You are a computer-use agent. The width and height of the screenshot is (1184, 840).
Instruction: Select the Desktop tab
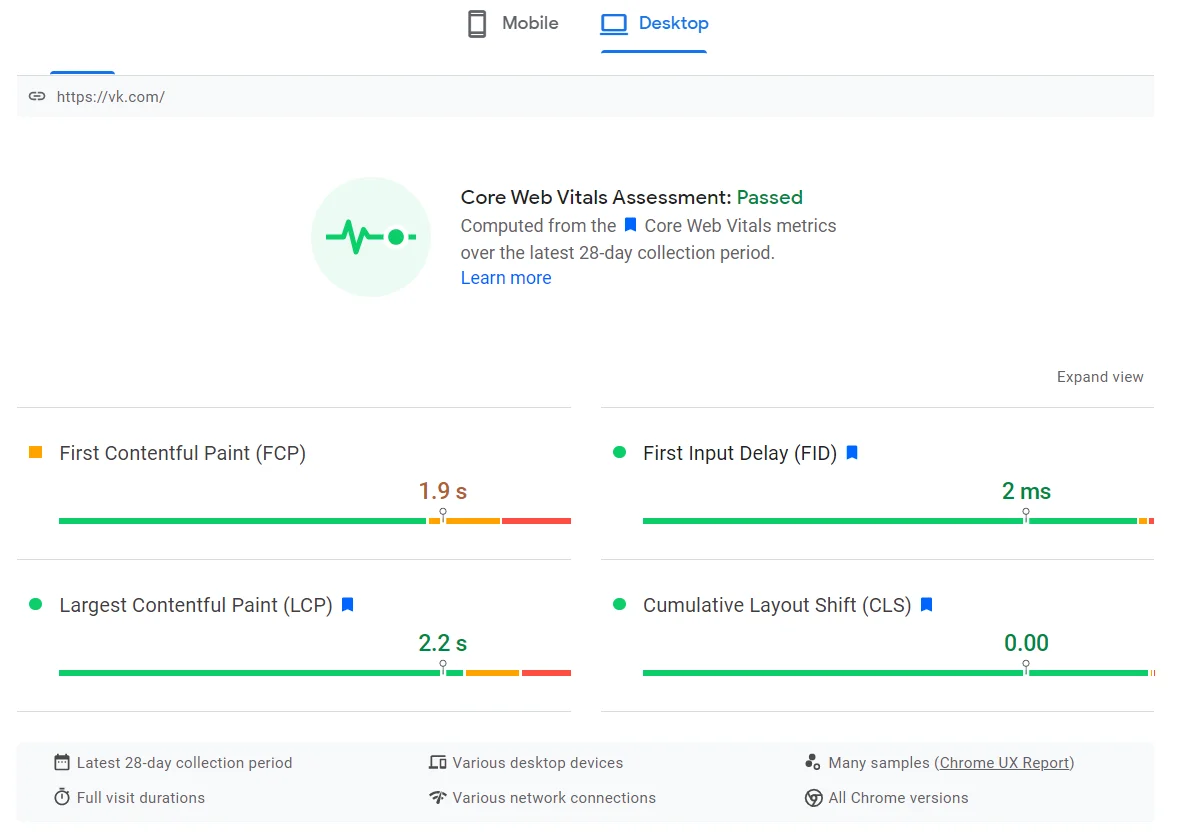coord(654,24)
